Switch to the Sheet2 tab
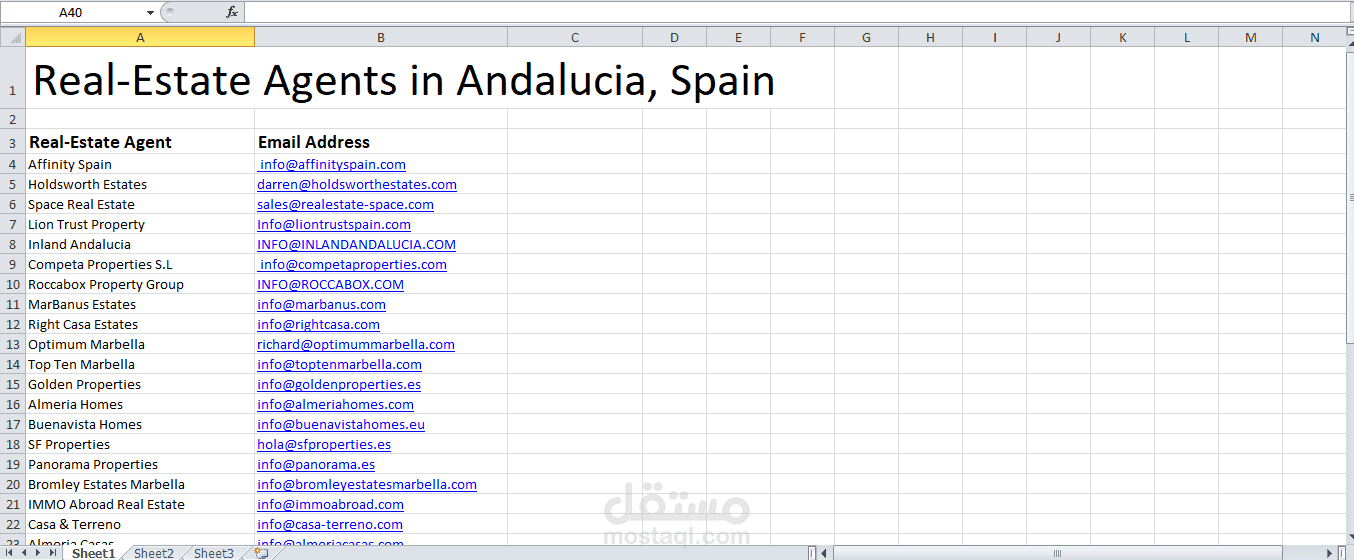 [x=153, y=553]
